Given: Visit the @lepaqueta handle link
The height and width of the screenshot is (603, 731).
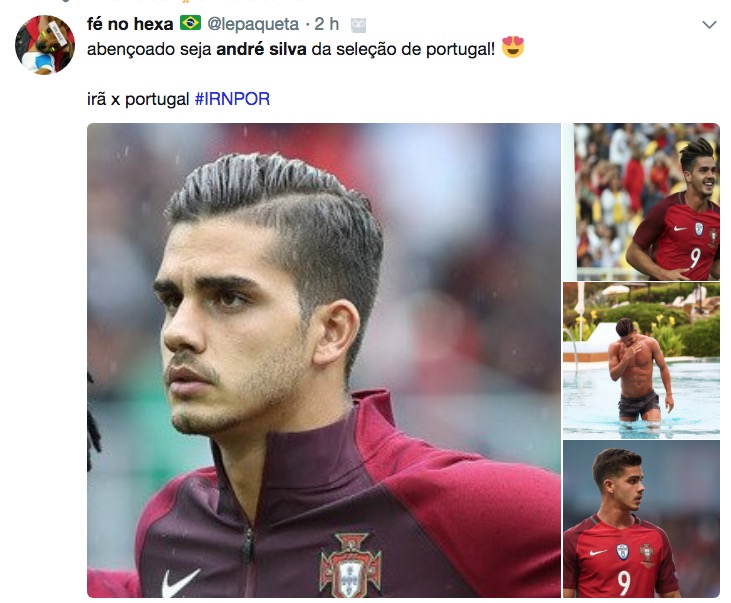Looking at the screenshot, I should (x=253, y=24).
